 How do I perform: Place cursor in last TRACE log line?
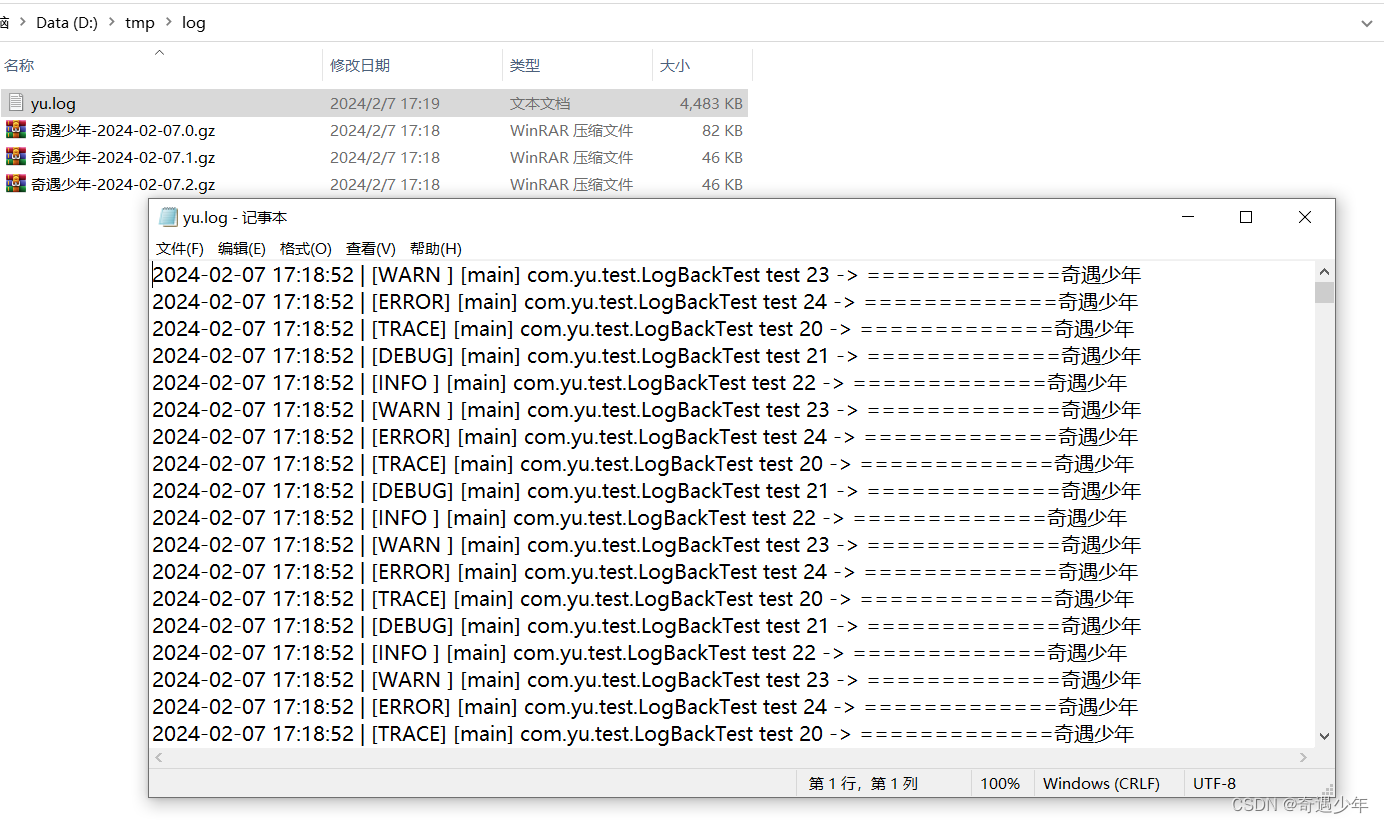click(643, 734)
